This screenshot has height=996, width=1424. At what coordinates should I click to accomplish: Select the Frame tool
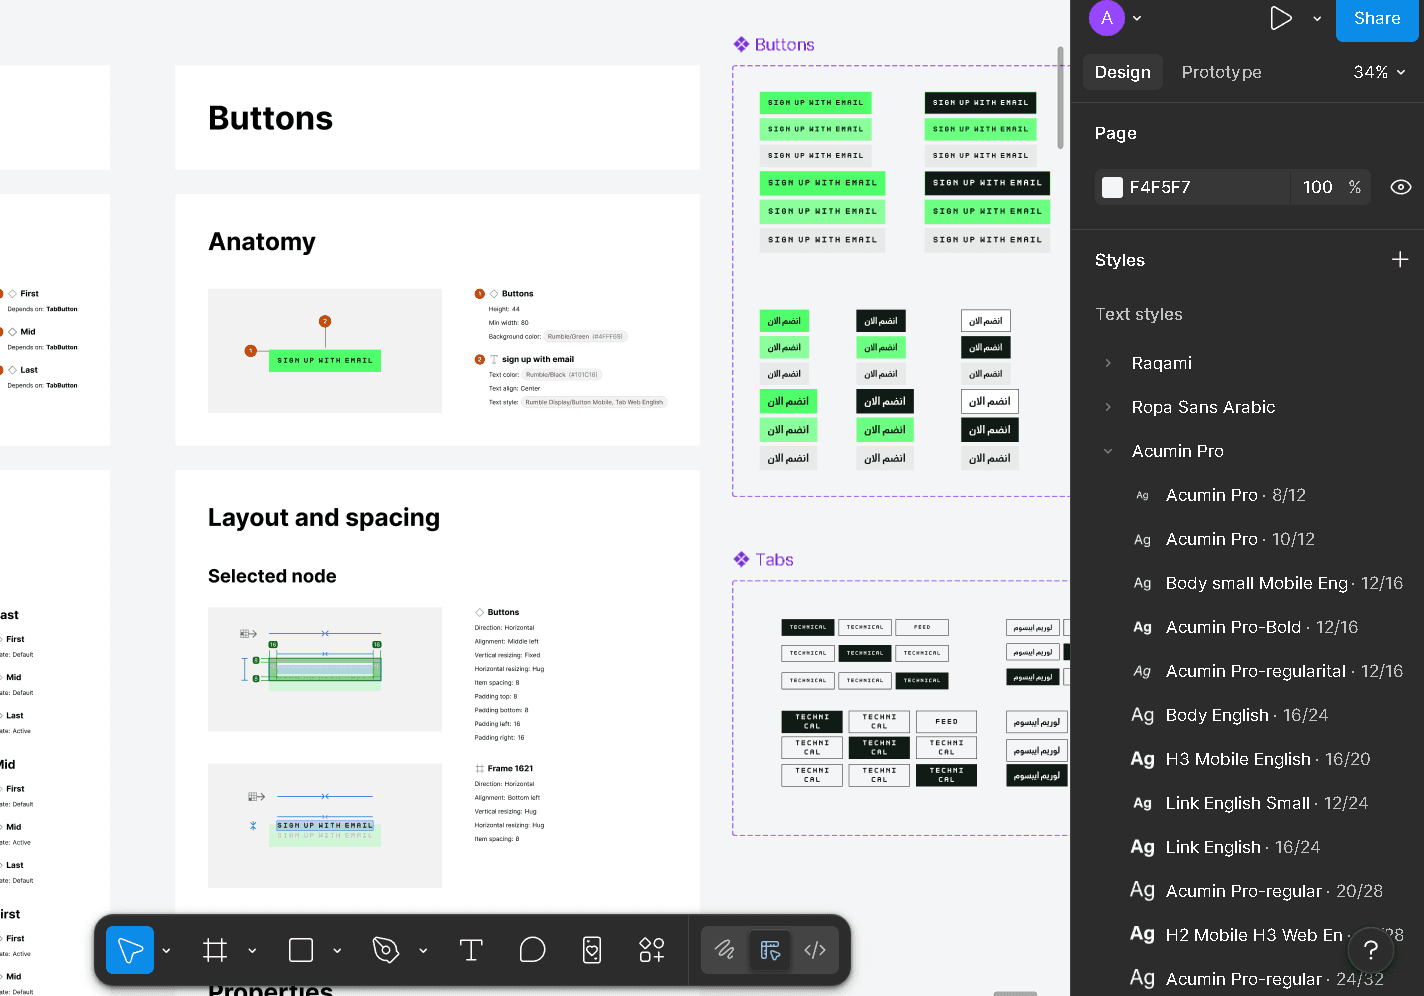215,950
